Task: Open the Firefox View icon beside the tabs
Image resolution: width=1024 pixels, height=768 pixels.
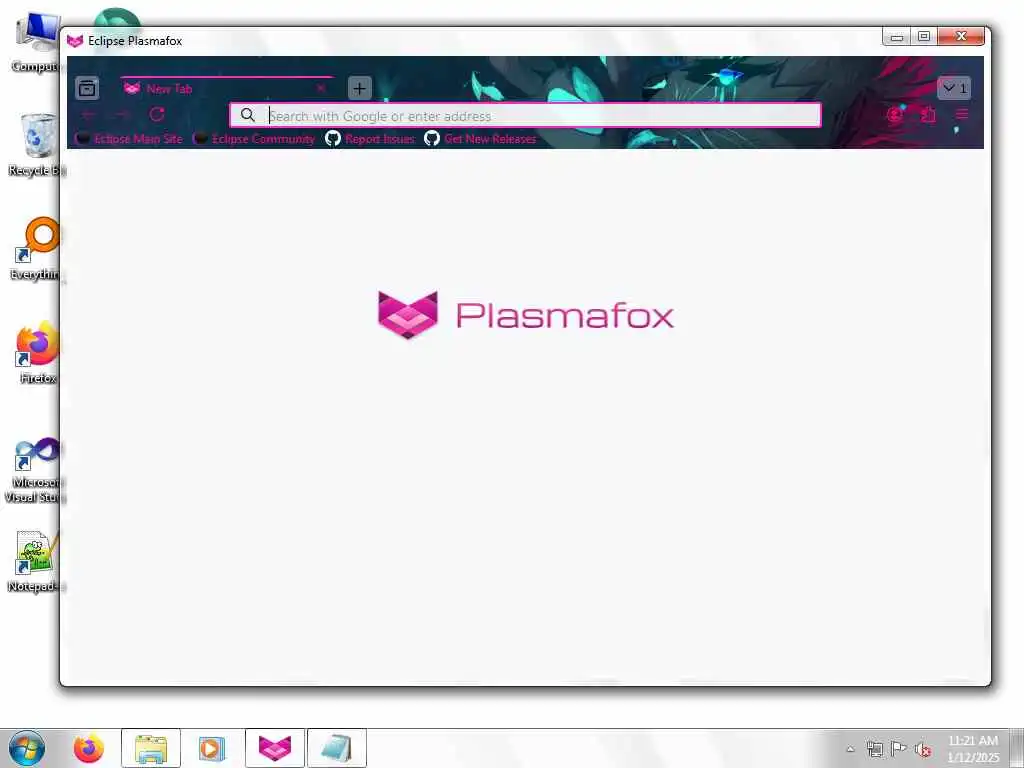Action: click(87, 88)
